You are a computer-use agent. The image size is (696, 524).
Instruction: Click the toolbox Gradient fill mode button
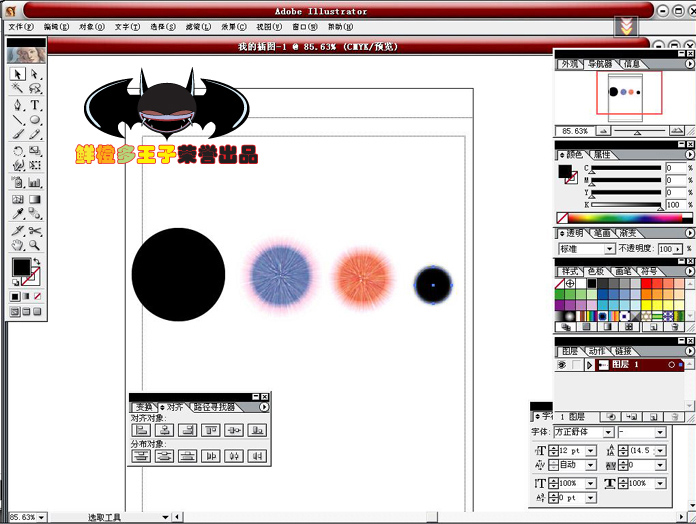[26, 296]
